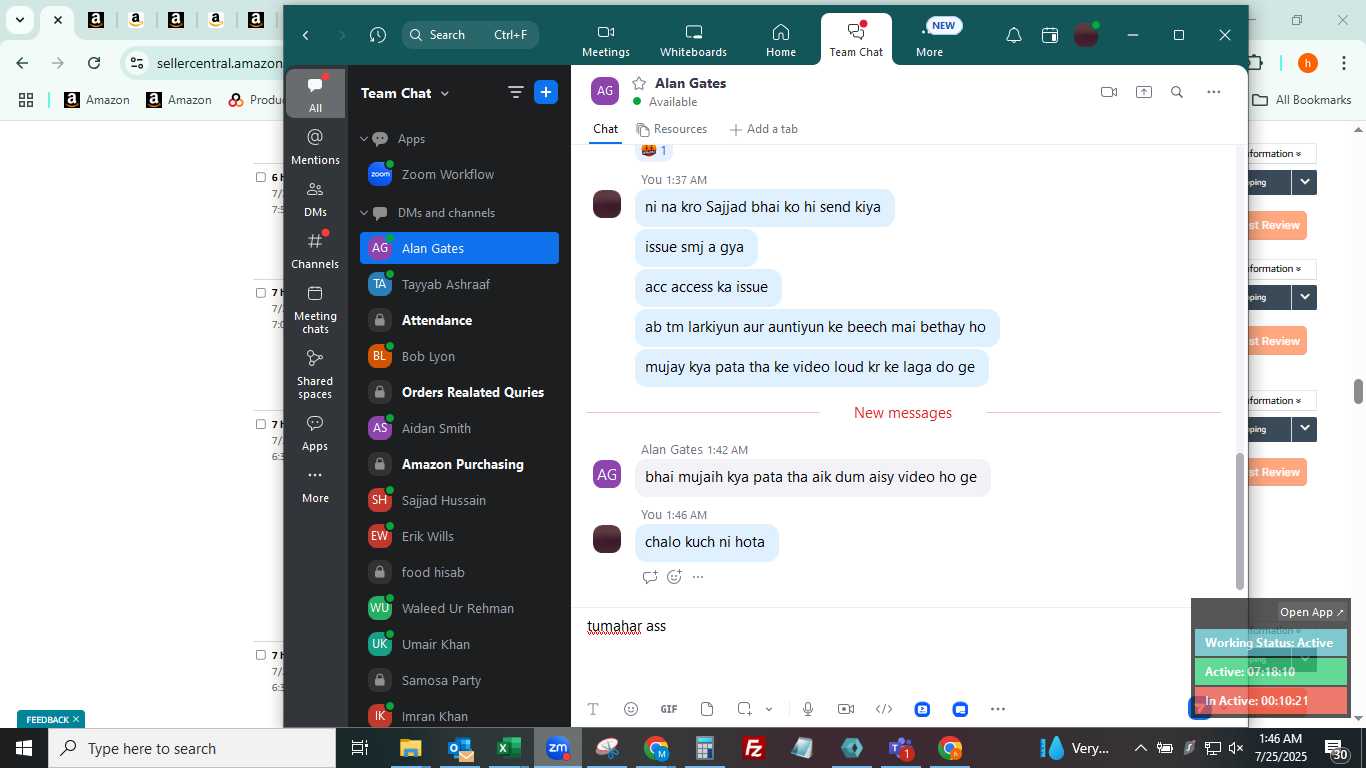Open Channels in the sidebar

click(315, 250)
